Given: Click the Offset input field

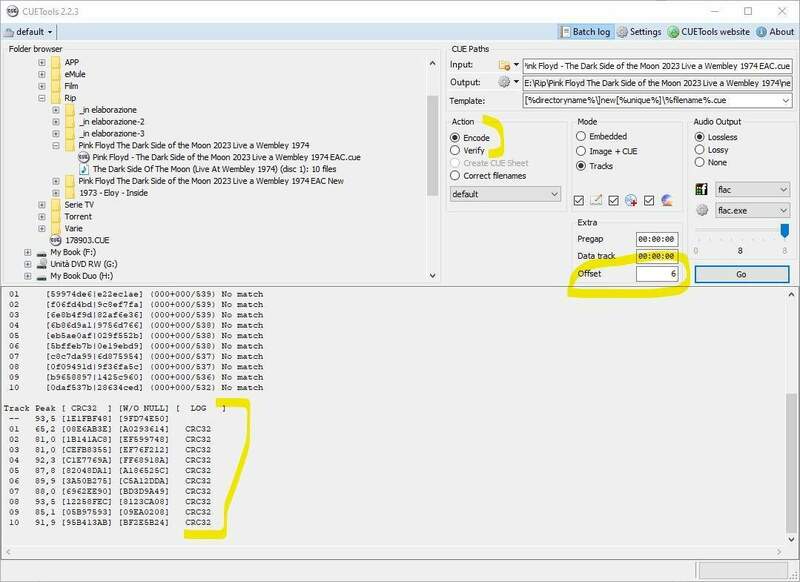Looking at the screenshot, I should [x=657, y=273].
